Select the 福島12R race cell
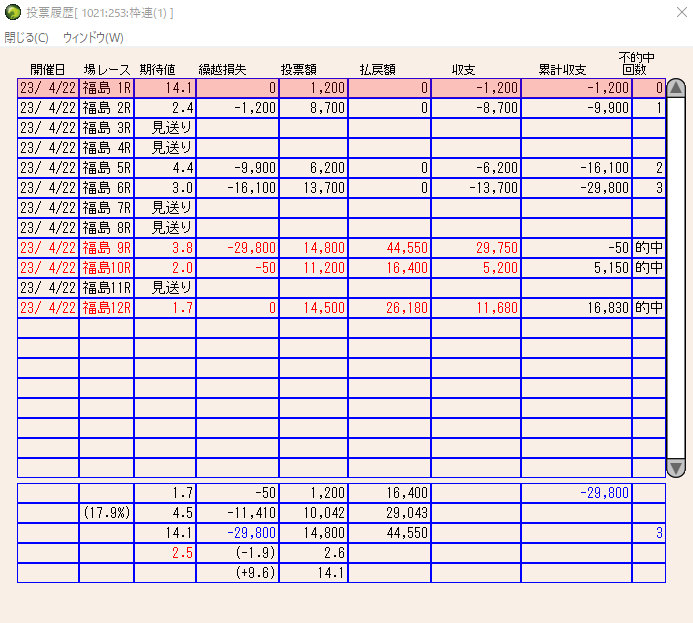693x623 pixels. [107, 308]
